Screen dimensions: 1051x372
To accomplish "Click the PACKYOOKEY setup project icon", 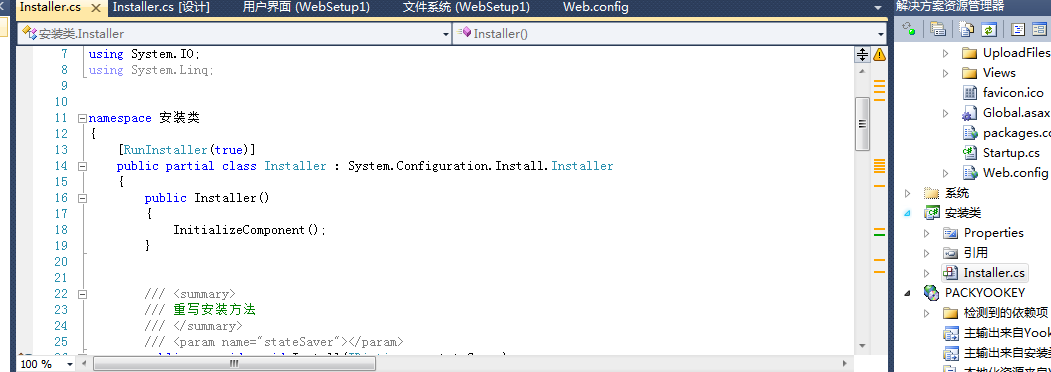I will point(932,293).
